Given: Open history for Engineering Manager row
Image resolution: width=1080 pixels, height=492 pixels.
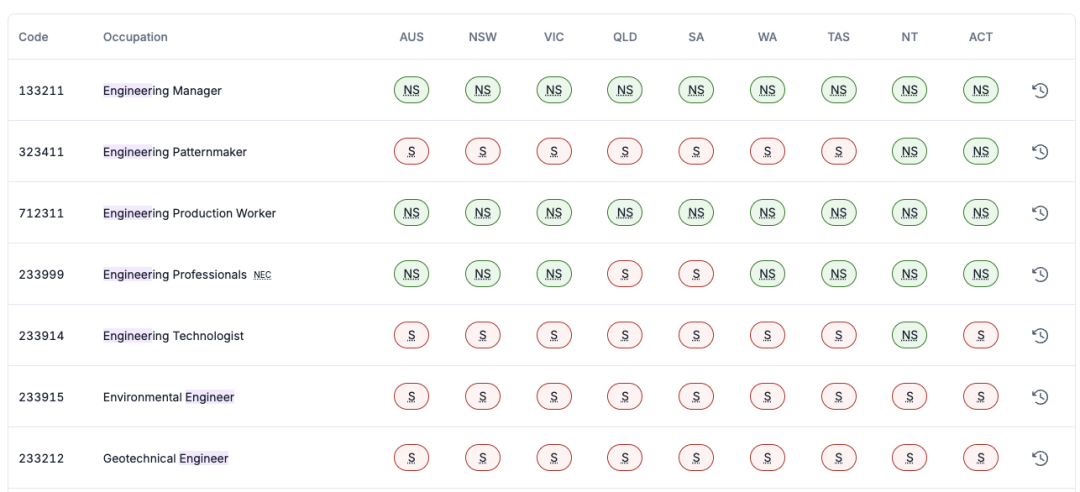Looking at the screenshot, I should coord(1040,91).
